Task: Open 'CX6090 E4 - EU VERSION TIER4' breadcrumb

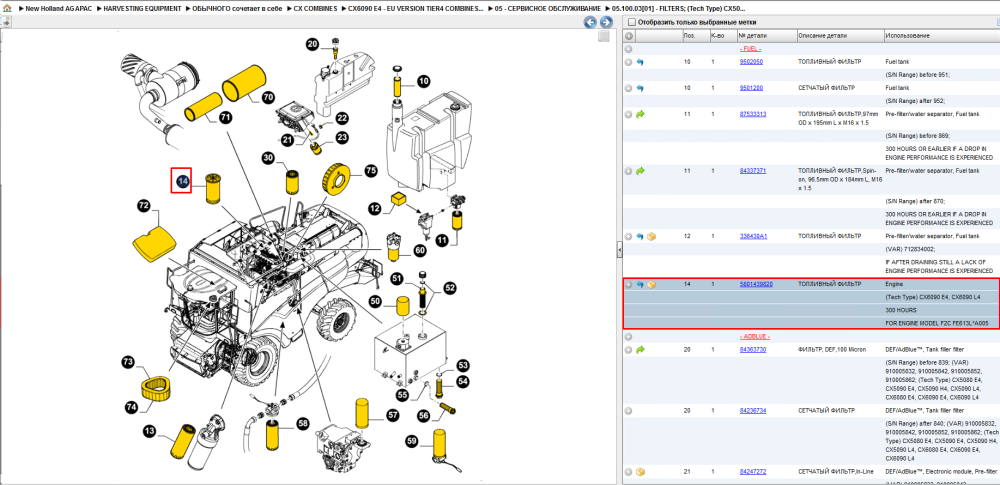Action: [x=416, y=8]
